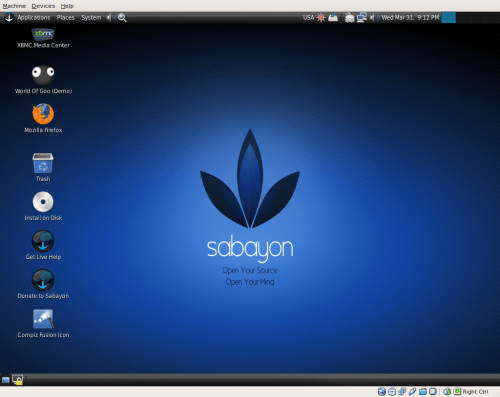Click the clock showing Wed Mar 31
Image resolution: width=500 pixels, height=397 pixels.
click(x=410, y=18)
